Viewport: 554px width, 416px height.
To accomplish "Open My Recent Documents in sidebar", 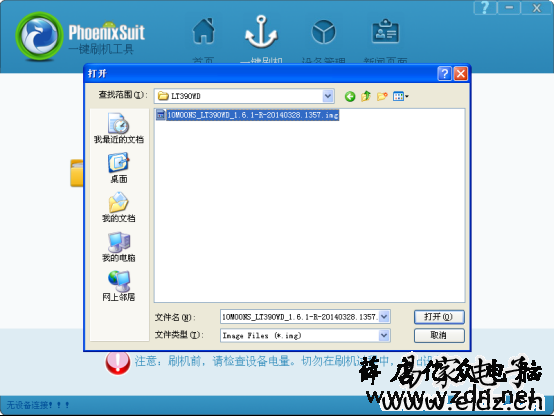I will pos(119,128).
